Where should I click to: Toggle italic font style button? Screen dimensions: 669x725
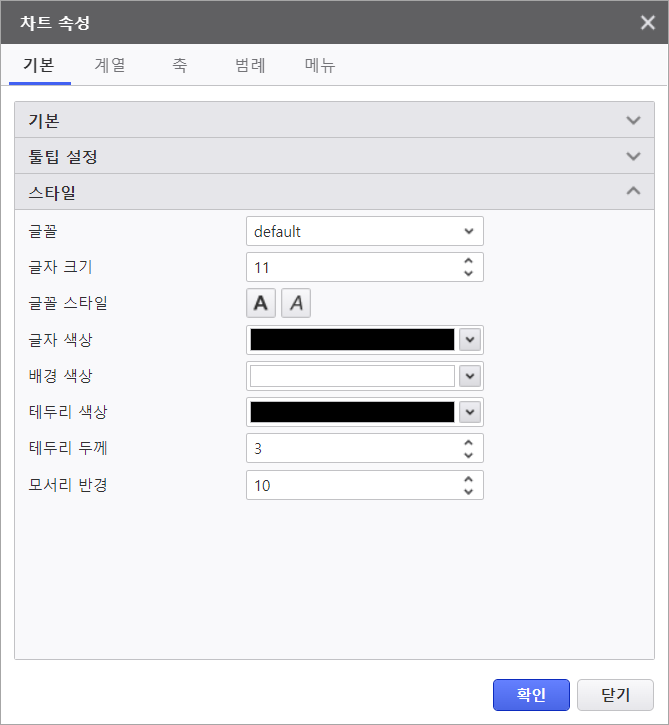pyautogui.click(x=296, y=303)
